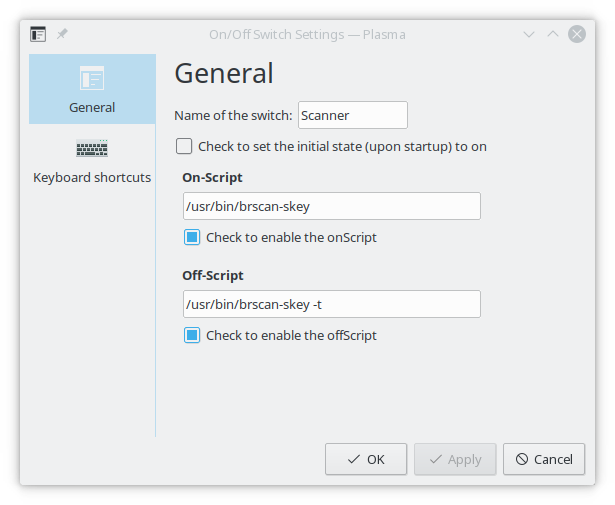Image resolution: width=615 pixels, height=505 pixels.
Task: Click the 'On-Script' section label
Action: click(x=212, y=178)
